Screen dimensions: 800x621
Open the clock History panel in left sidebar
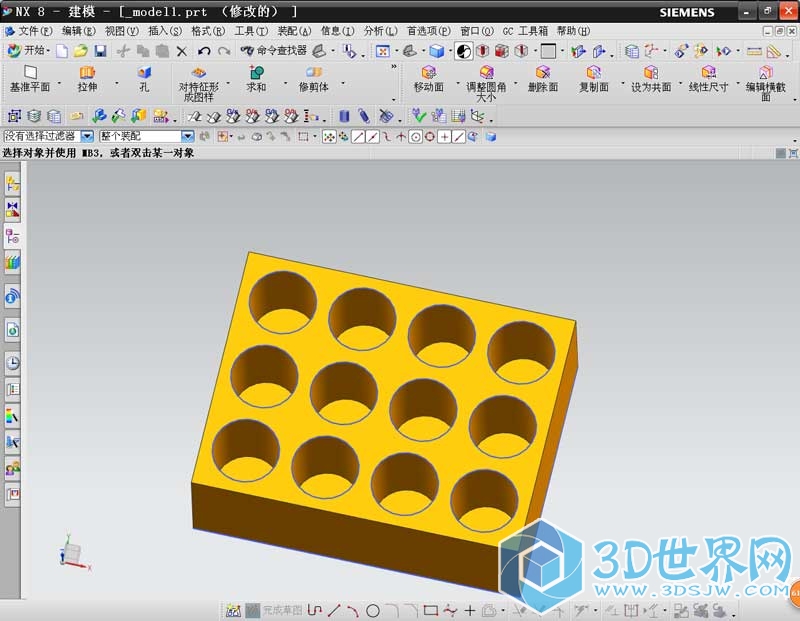coord(13,363)
